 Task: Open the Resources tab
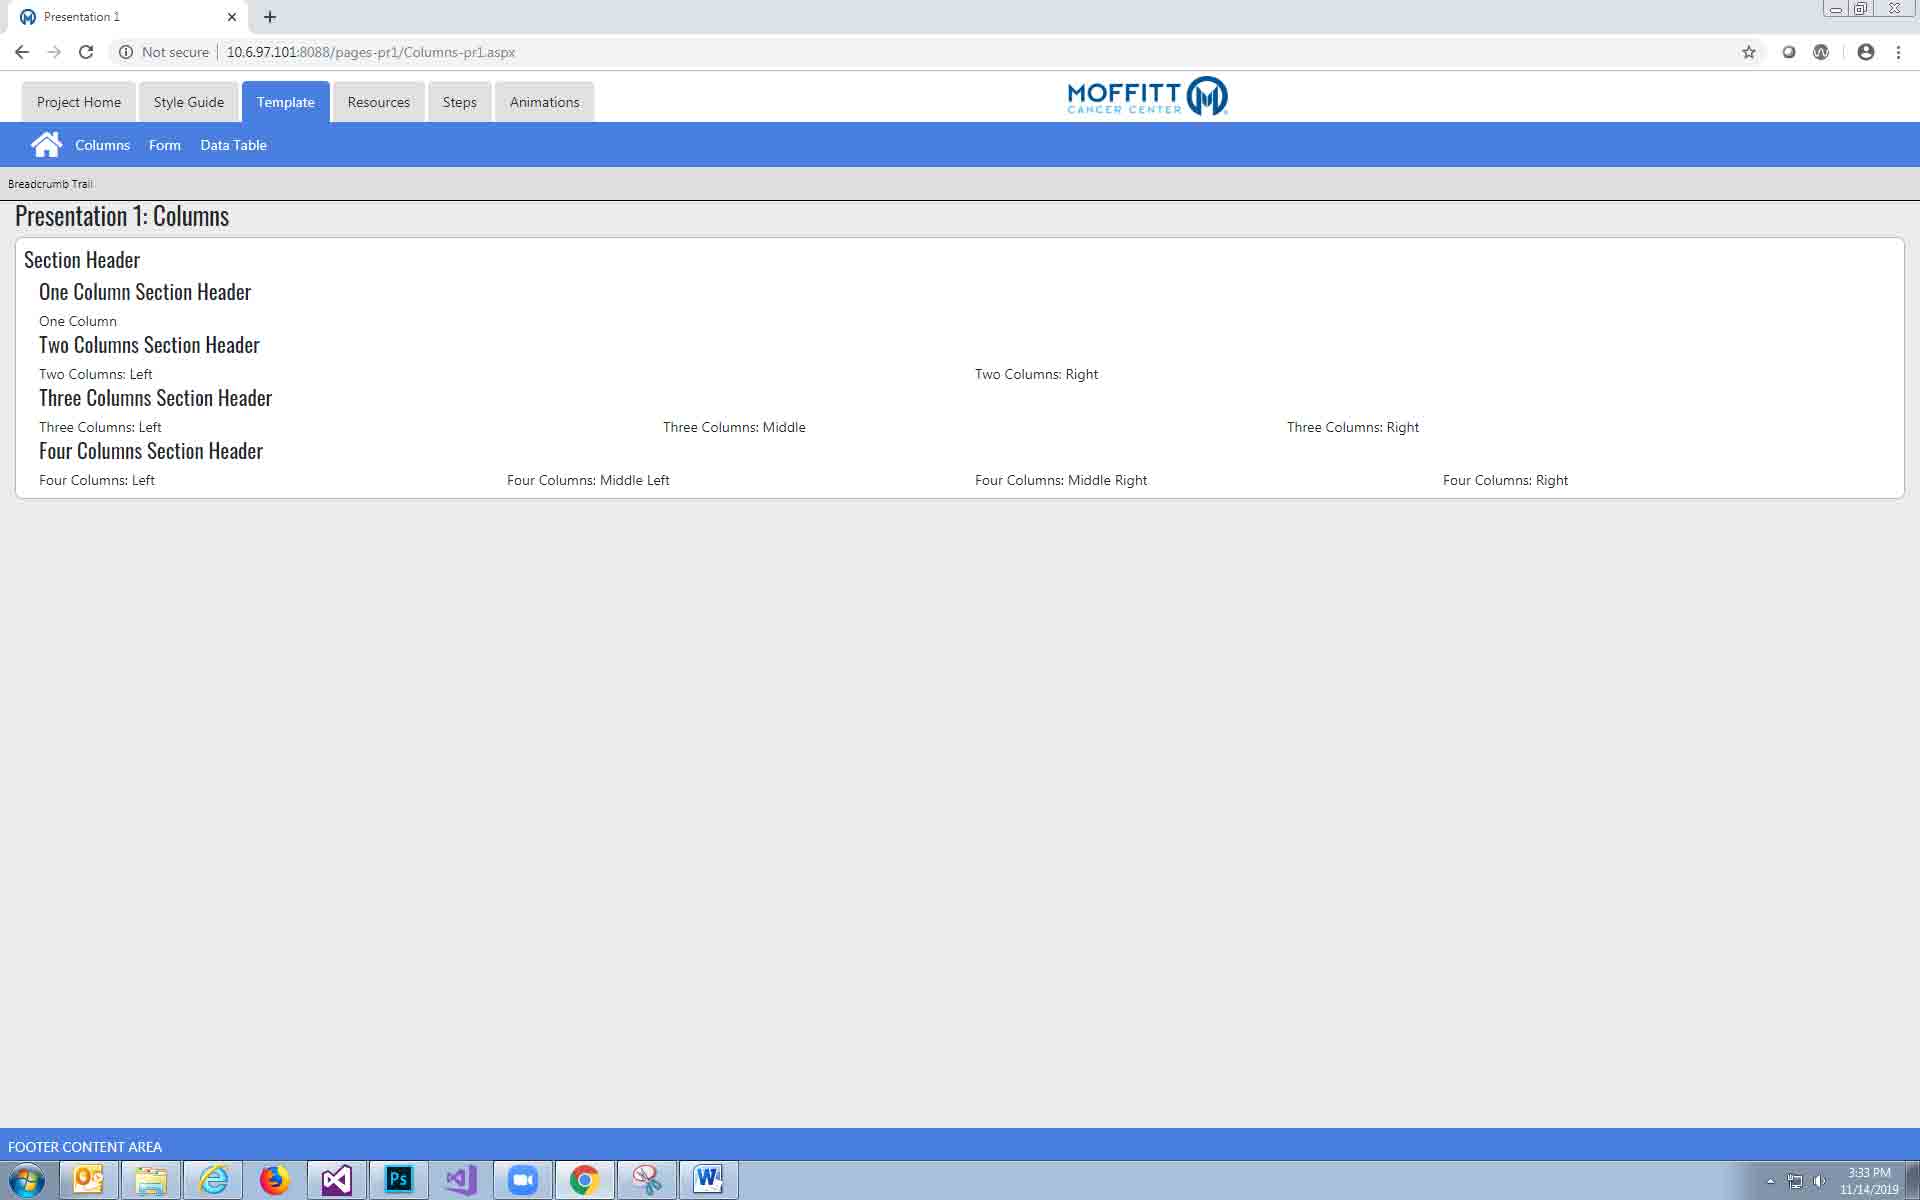tap(378, 102)
